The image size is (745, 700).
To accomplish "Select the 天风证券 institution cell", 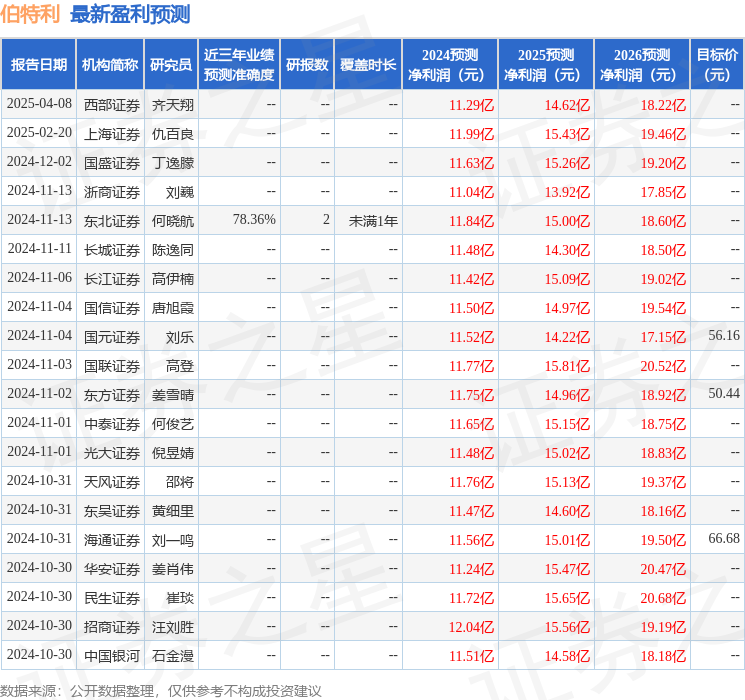I will pyautogui.click(x=112, y=482).
